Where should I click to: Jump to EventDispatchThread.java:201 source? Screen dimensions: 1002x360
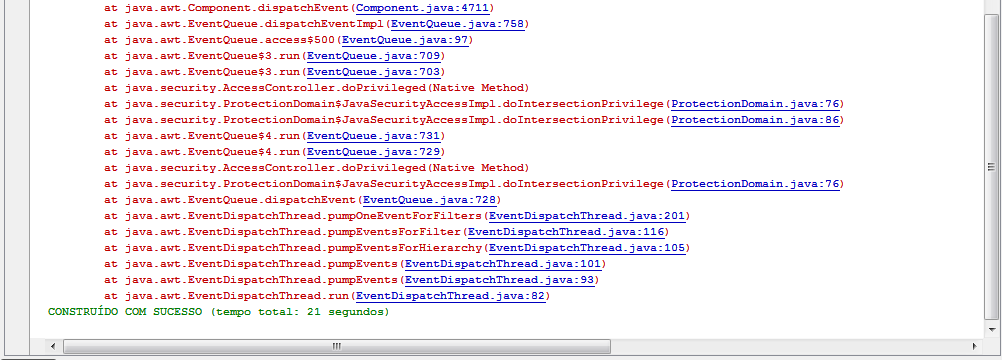(x=587, y=216)
